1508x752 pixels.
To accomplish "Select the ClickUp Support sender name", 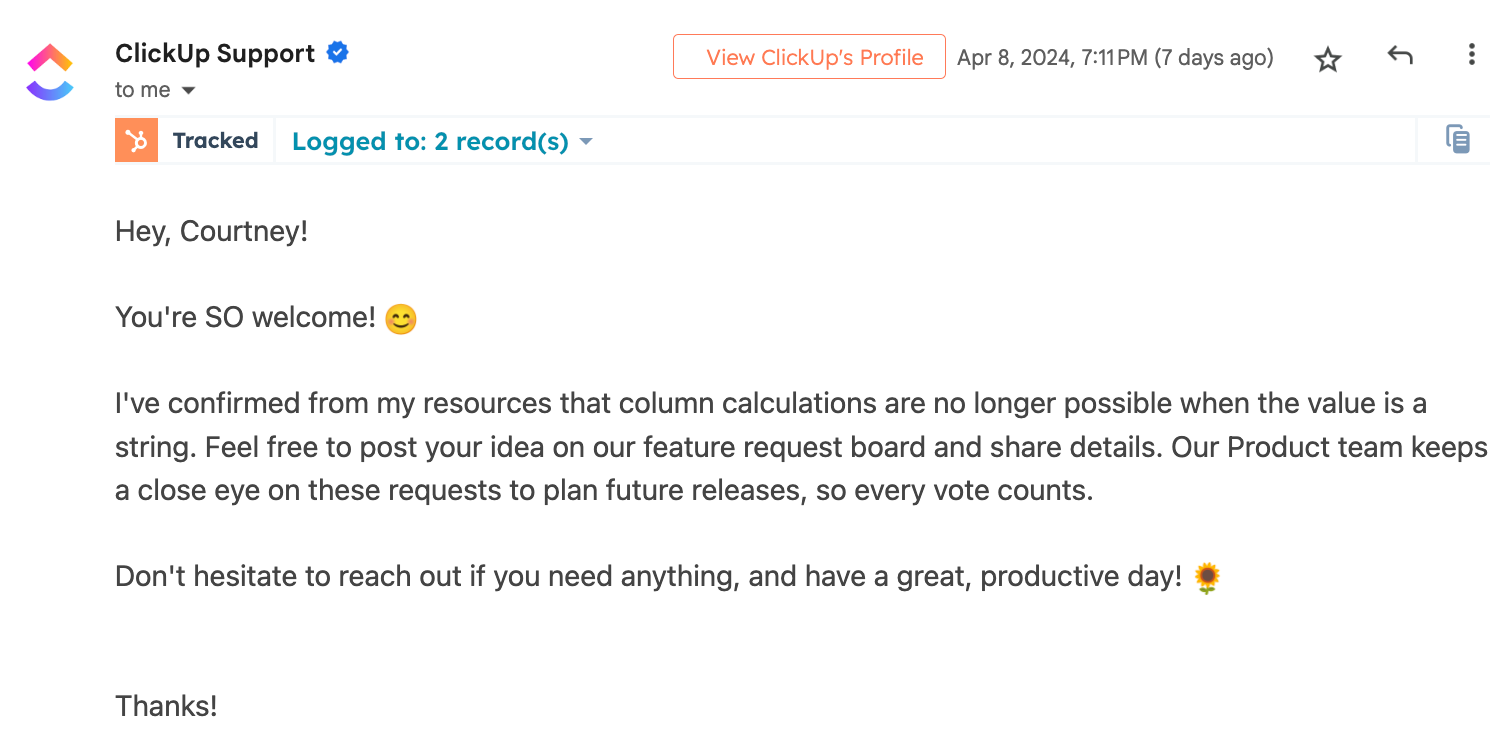I will tap(215, 53).
